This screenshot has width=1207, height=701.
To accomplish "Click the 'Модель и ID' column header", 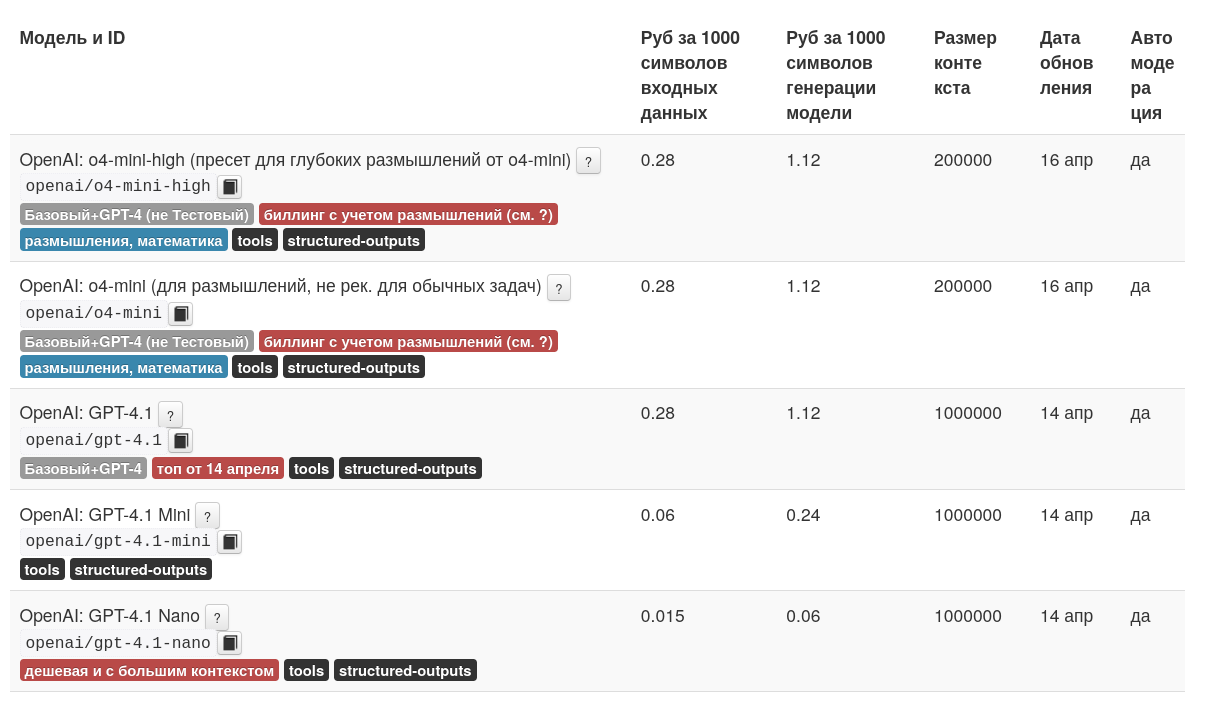I will [x=72, y=38].
